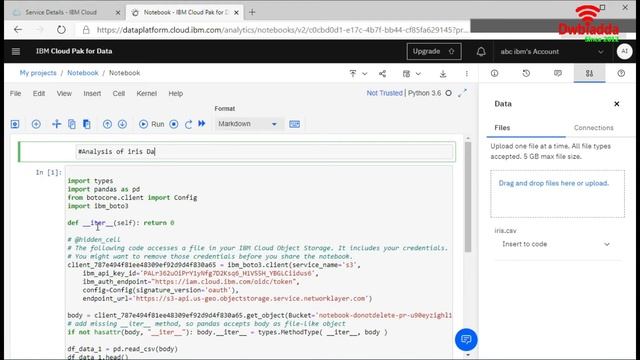Click the Python 3.6 kernel label
Image resolution: width=640 pixels, height=360 pixels.
click(424, 93)
